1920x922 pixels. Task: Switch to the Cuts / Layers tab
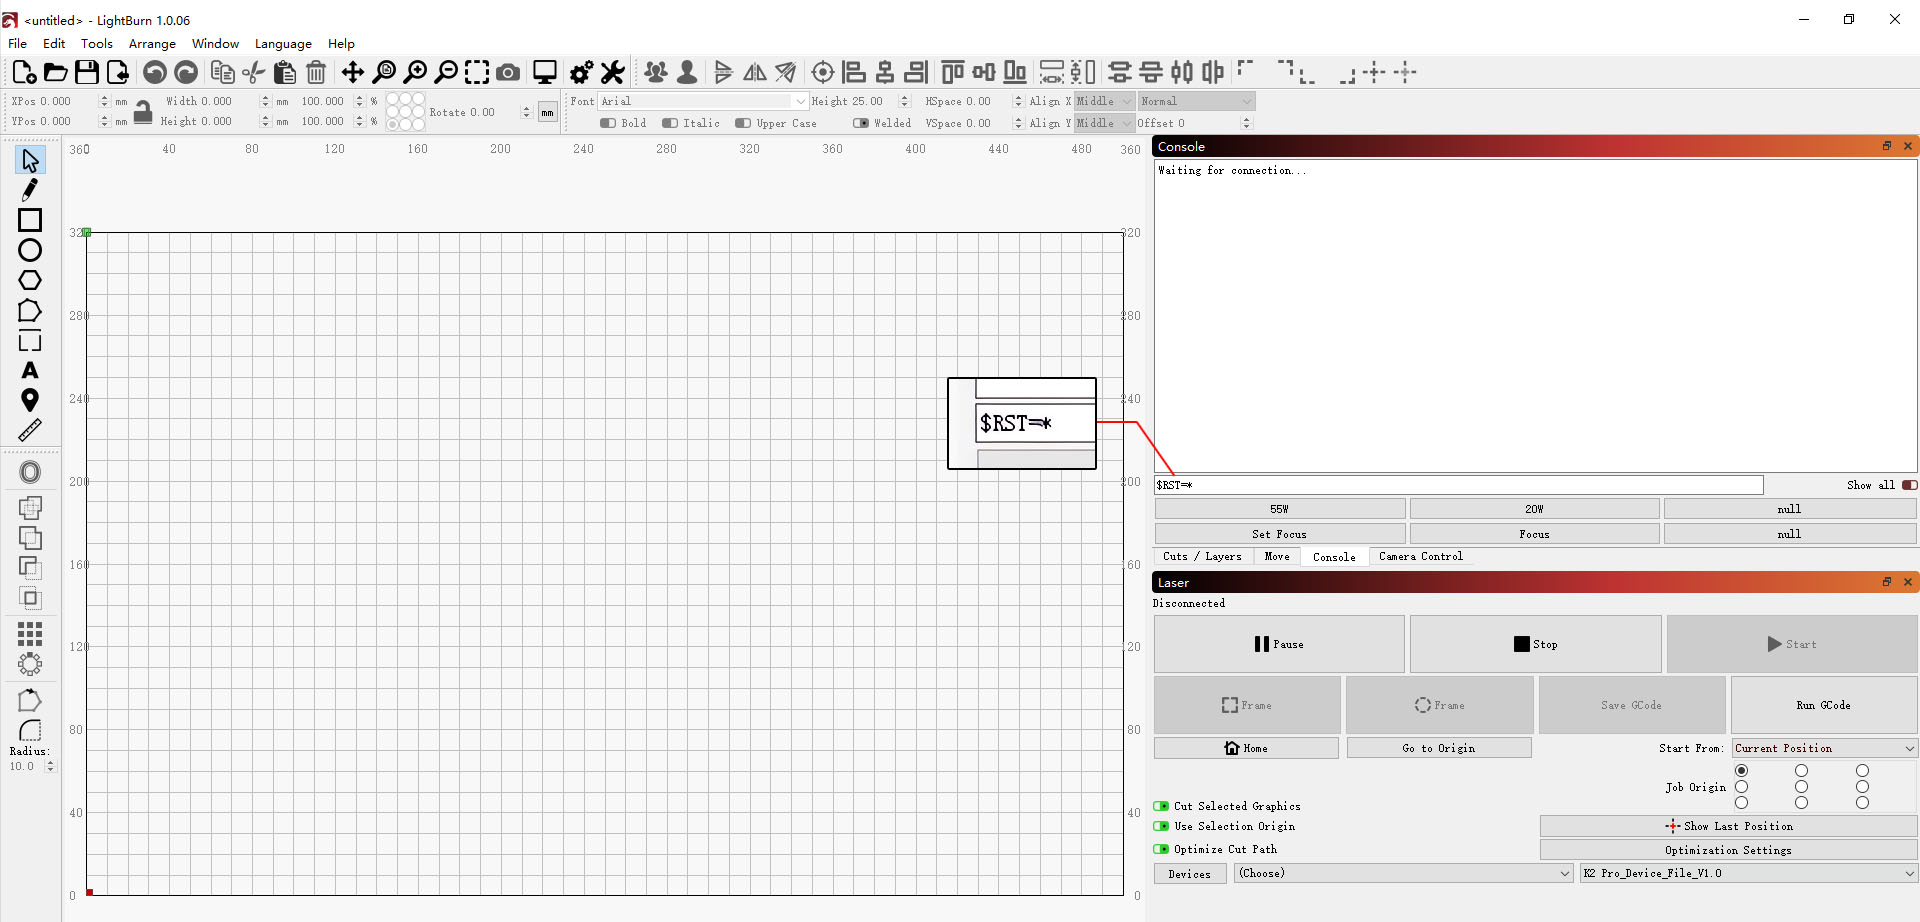click(1202, 557)
